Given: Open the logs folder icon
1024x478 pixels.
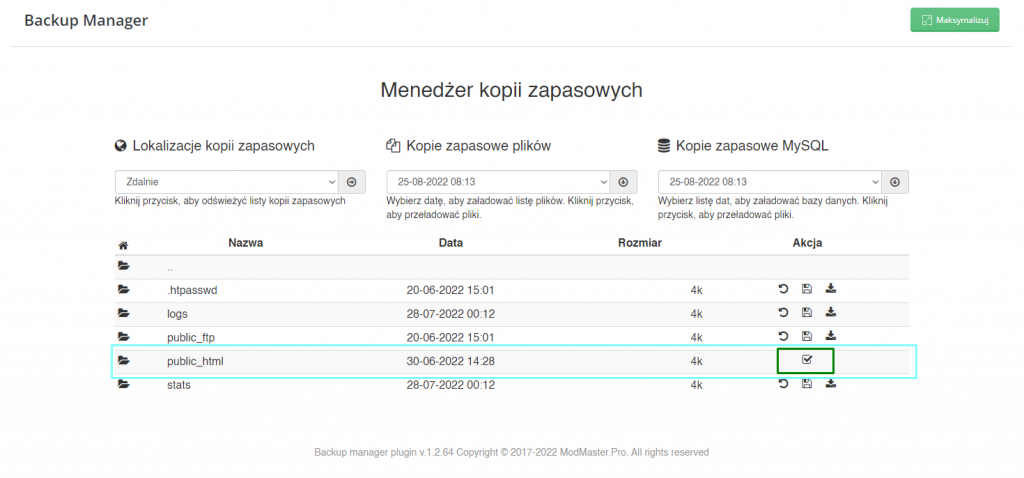Looking at the screenshot, I should click(123, 313).
